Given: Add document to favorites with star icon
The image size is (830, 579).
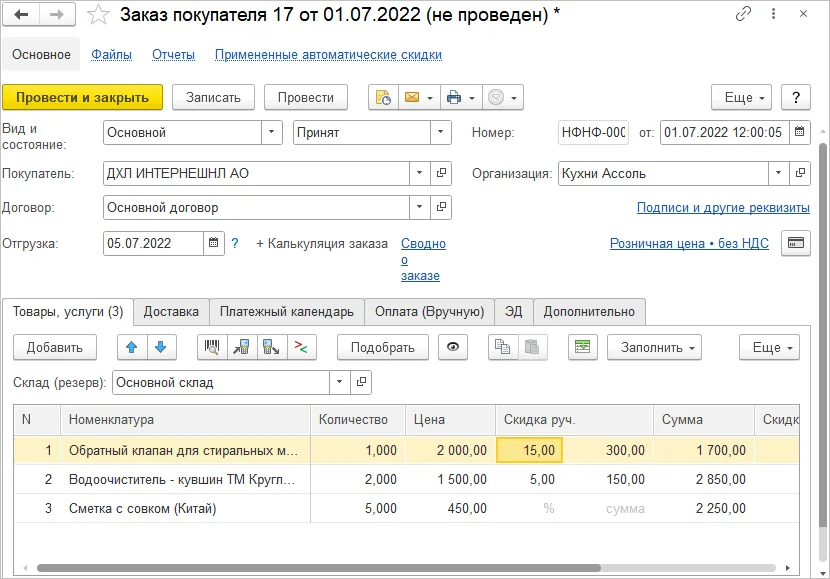Looking at the screenshot, I should [x=98, y=15].
